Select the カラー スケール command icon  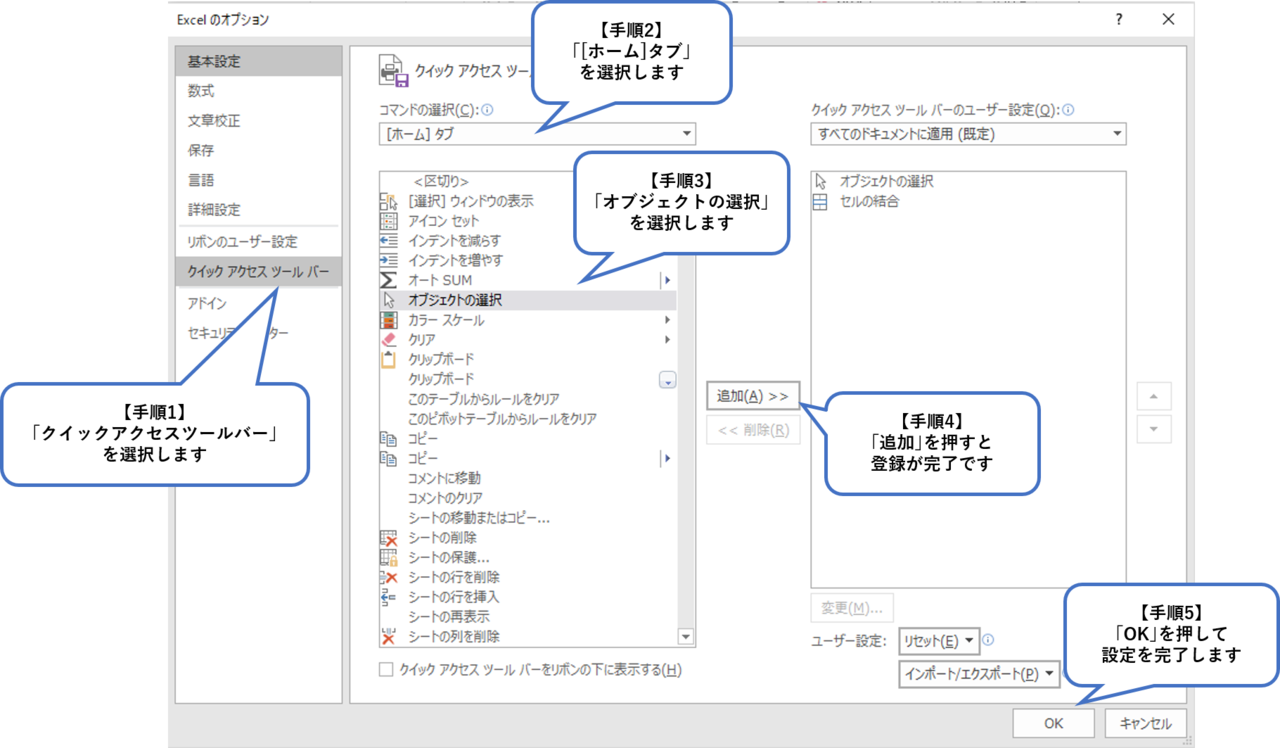389,320
